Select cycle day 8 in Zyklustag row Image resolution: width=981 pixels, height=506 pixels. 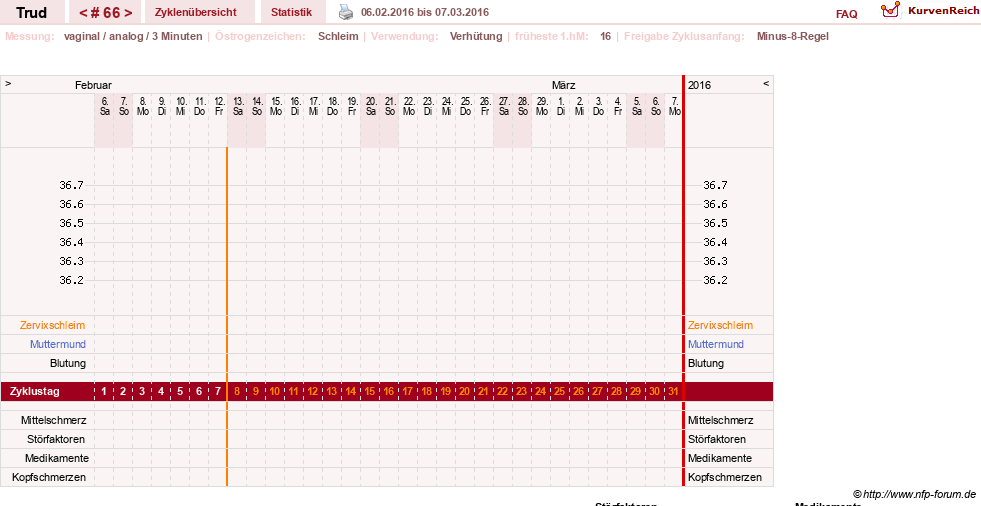point(237,392)
